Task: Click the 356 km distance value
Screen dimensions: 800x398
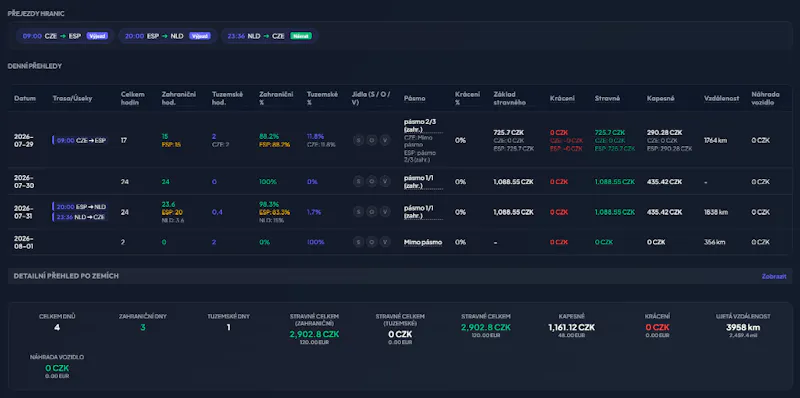Action: (714, 242)
